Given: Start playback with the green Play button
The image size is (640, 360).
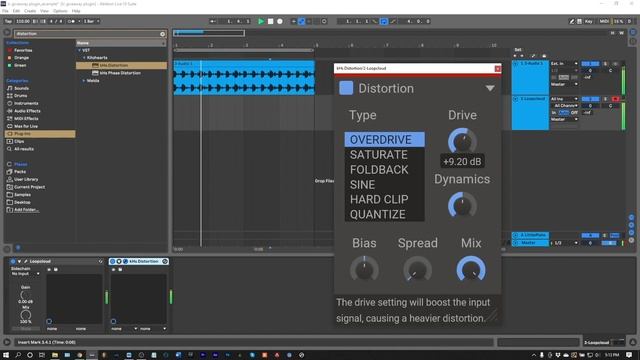Looking at the screenshot, I should 261,21.
